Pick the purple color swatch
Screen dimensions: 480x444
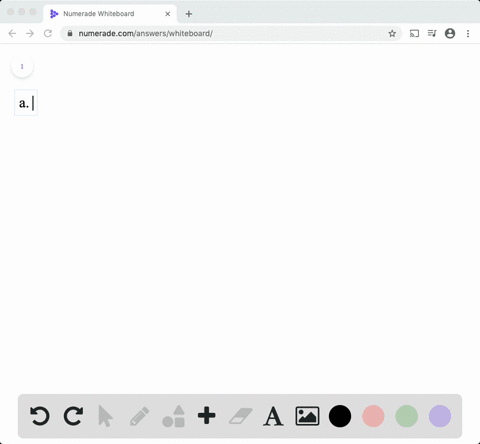pos(440,416)
